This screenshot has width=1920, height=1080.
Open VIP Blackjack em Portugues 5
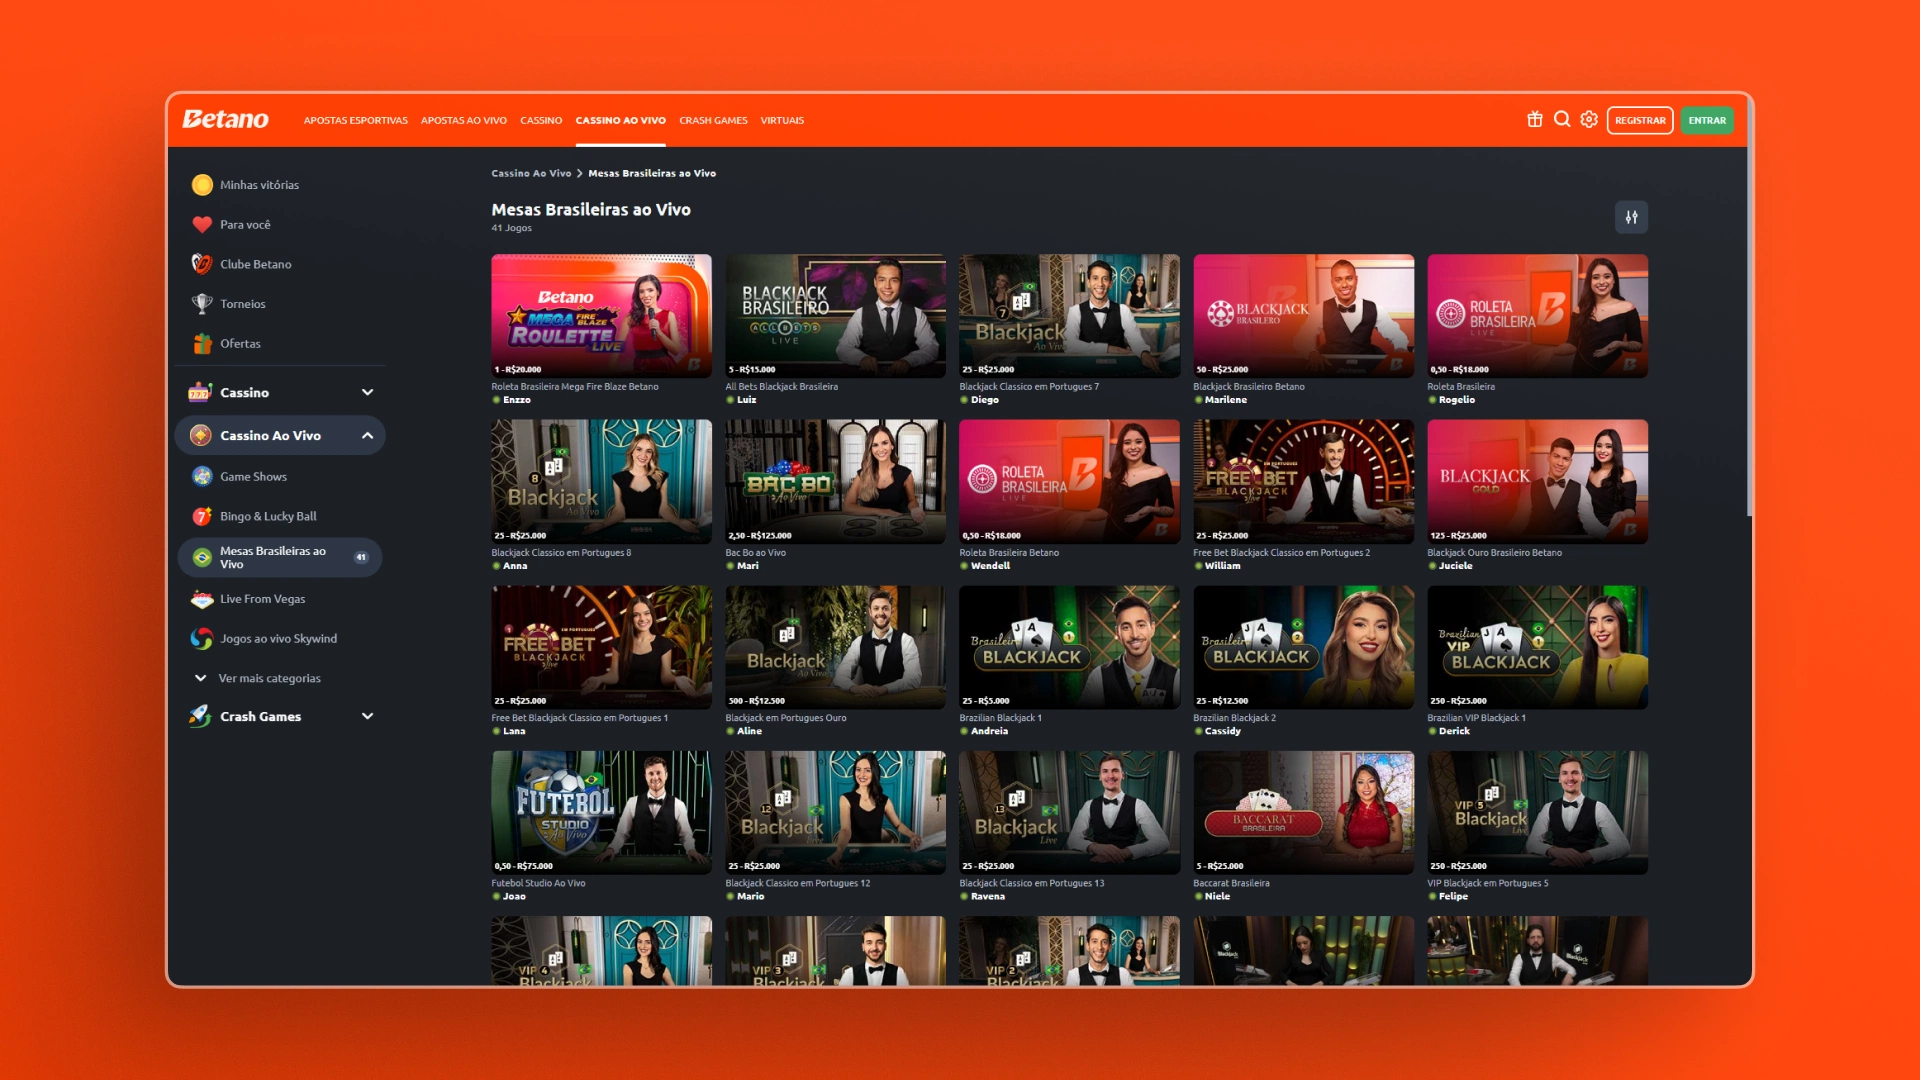coord(1537,813)
